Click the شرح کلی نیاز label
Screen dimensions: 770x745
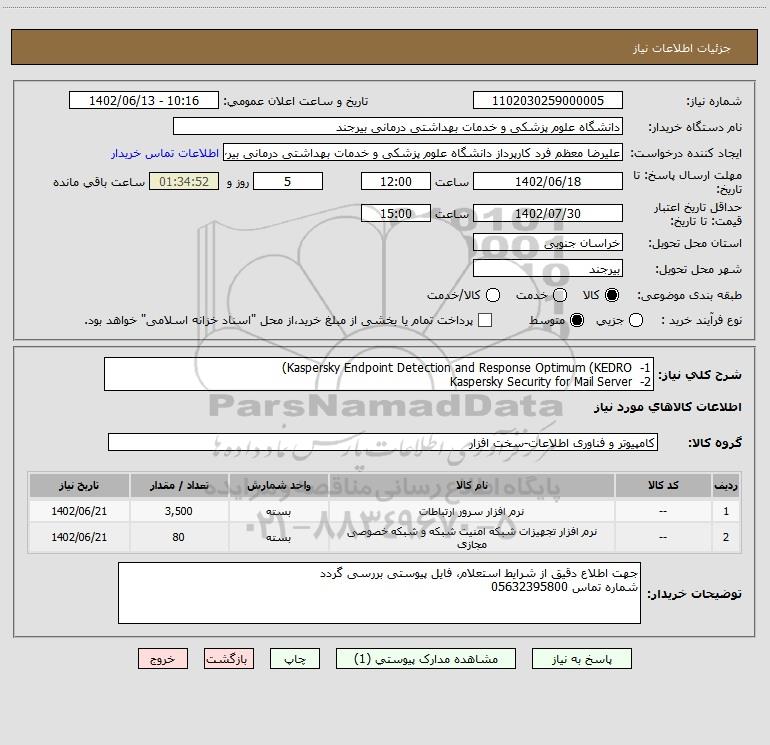tap(700, 375)
